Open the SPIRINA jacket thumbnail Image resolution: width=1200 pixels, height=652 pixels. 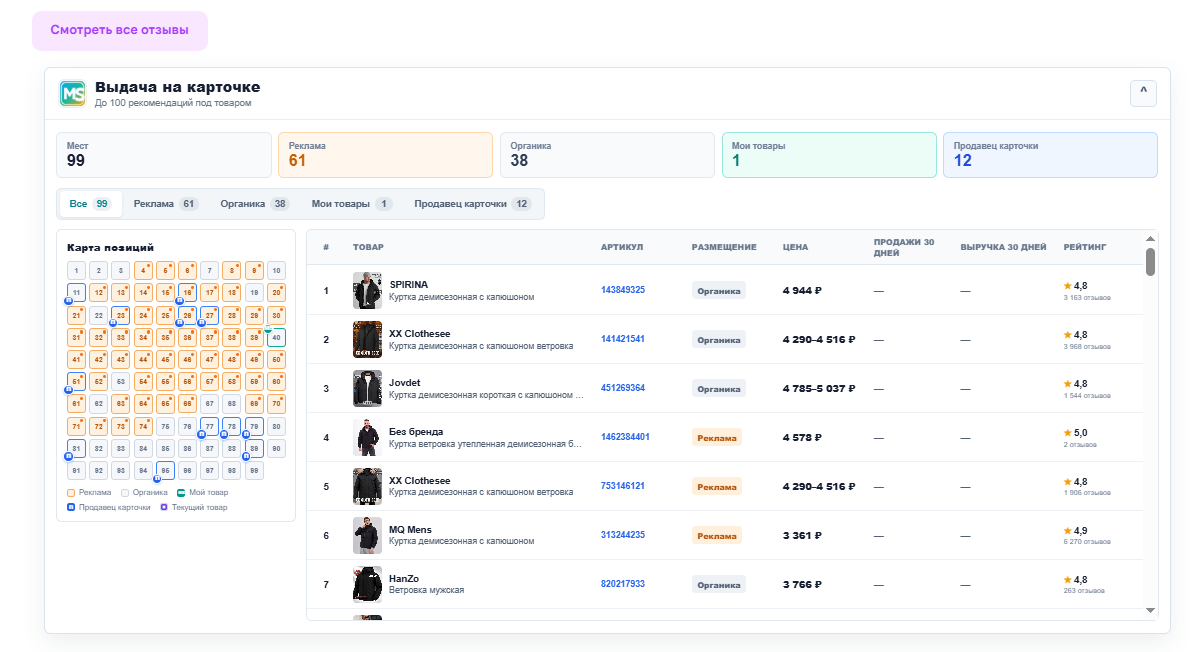point(367,290)
